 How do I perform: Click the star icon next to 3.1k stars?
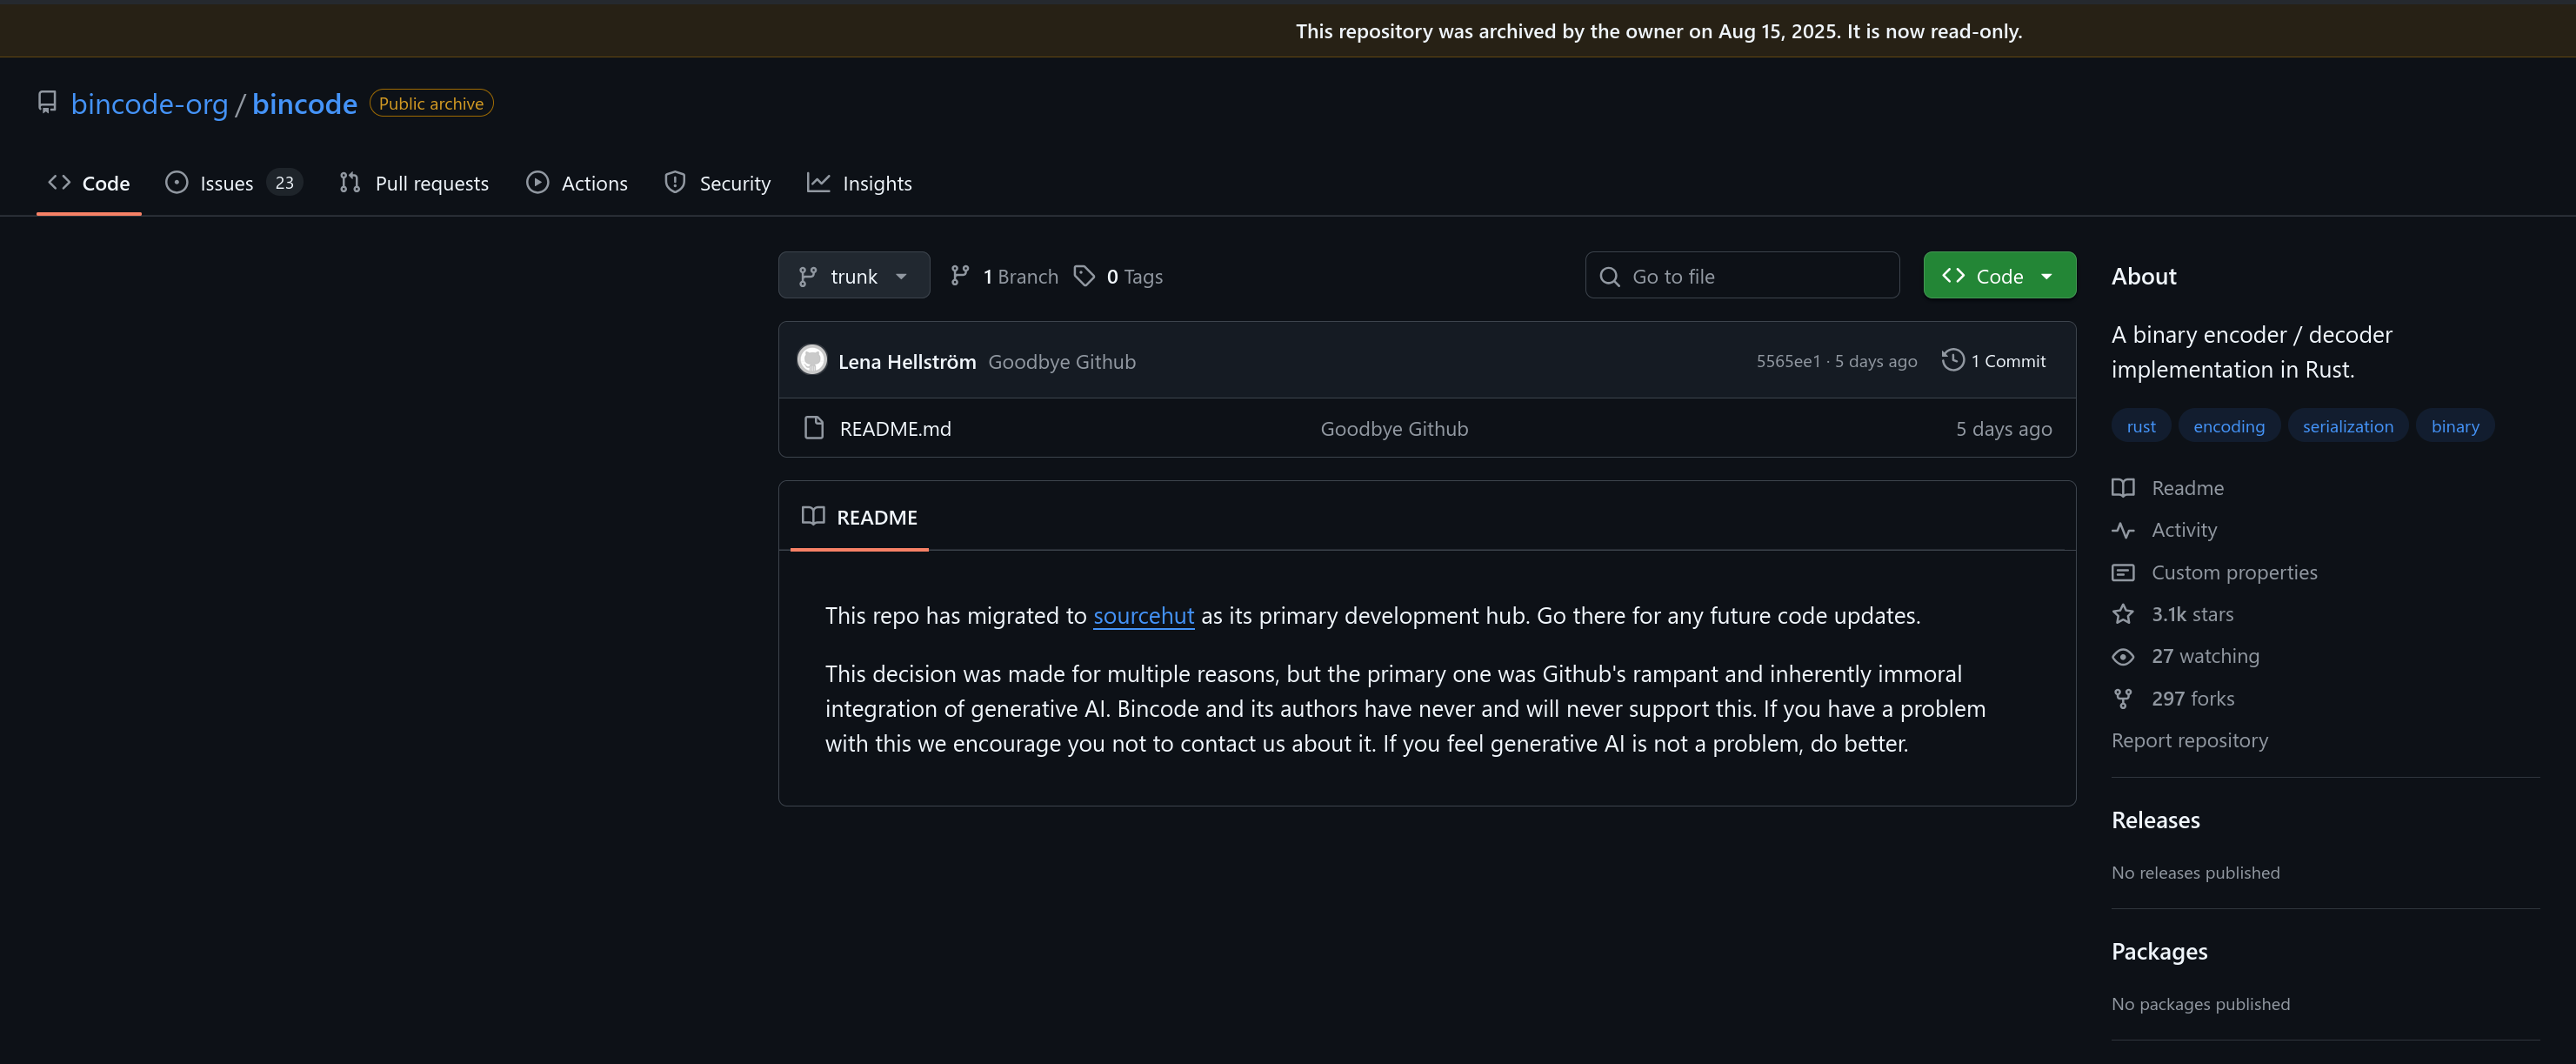[2122, 614]
